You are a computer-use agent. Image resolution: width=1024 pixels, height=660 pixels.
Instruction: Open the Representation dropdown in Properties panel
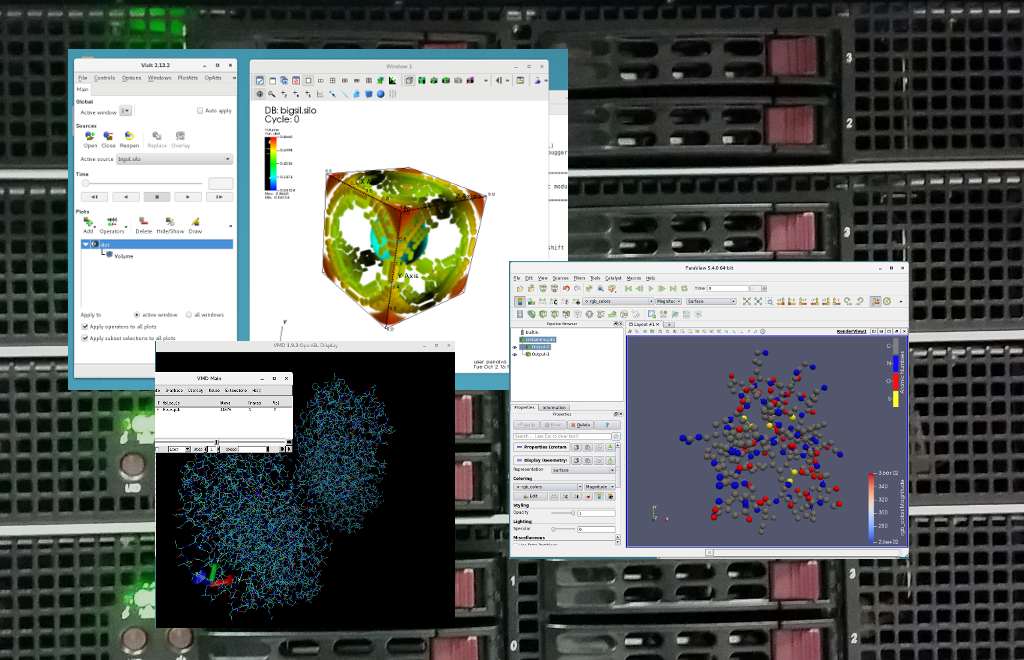583,470
